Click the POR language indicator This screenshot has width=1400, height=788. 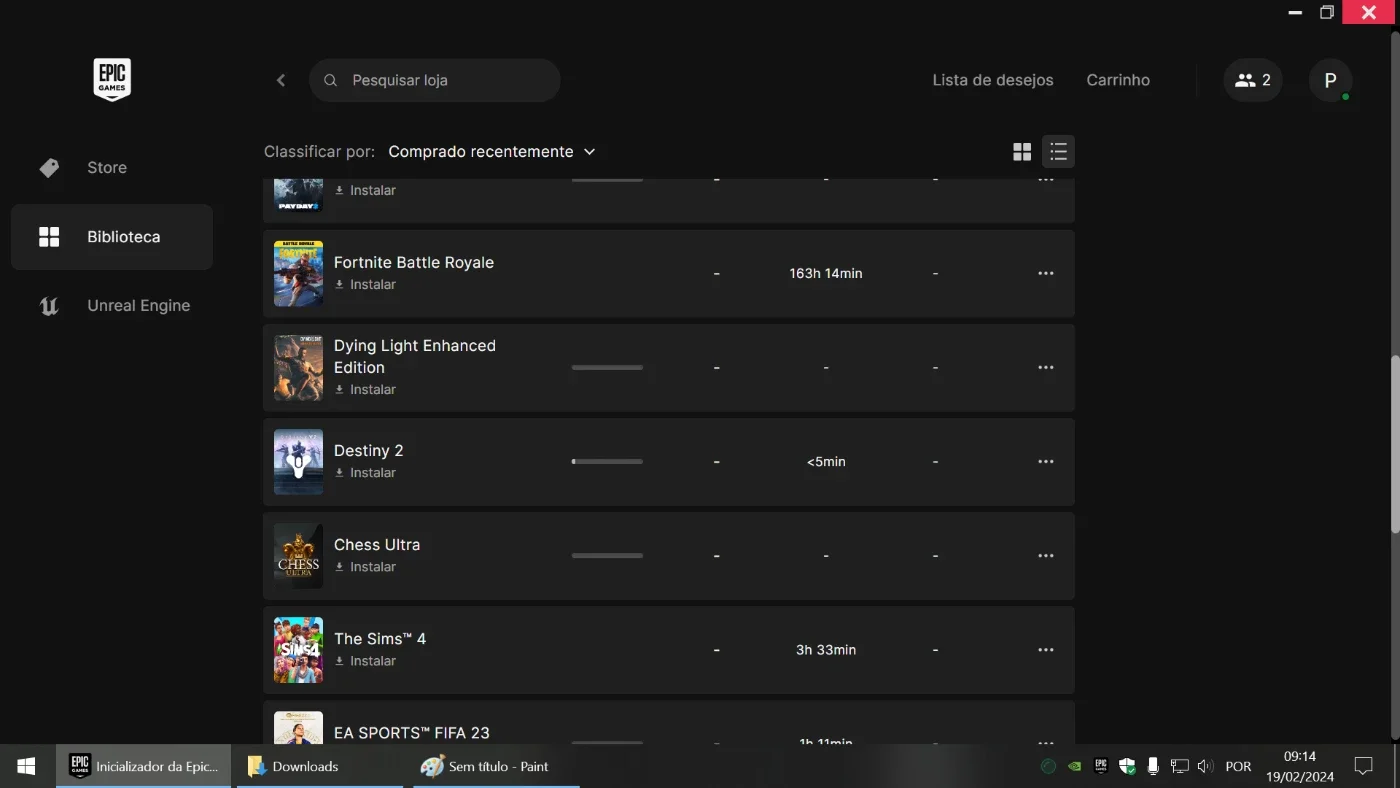coord(1238,767)
